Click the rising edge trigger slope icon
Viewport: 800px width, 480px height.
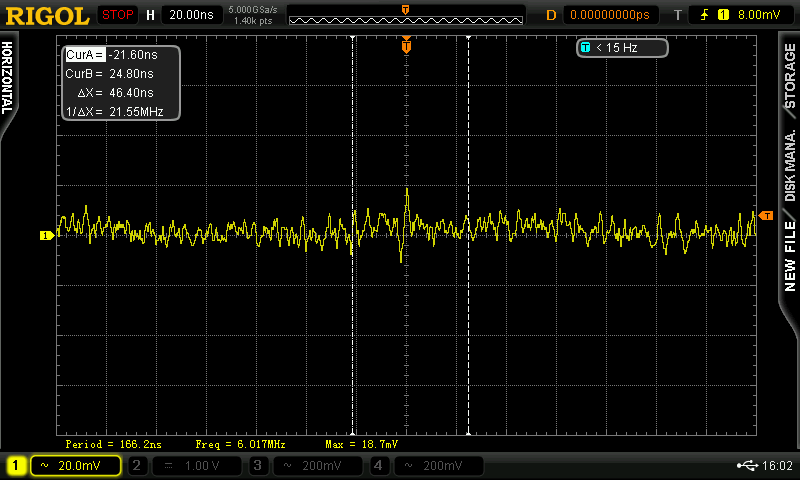(x=705, y=15)
